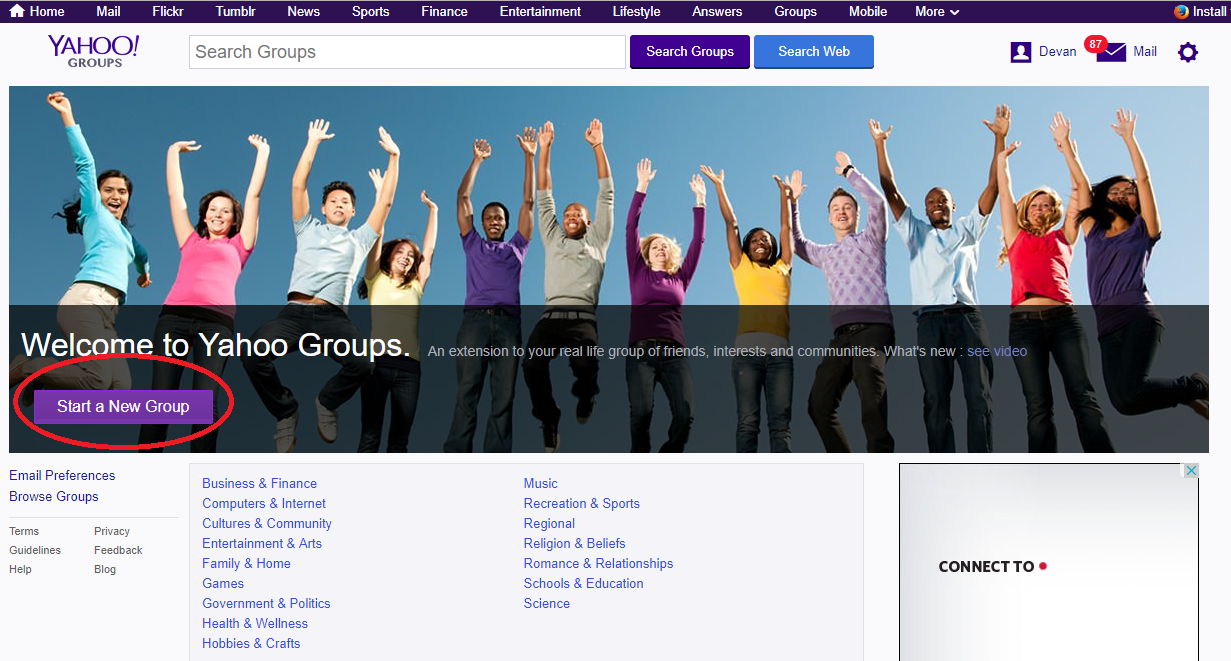1231x661 pixels.
Task: Open Tumblr in top navigation
Action: pos(235,11)
